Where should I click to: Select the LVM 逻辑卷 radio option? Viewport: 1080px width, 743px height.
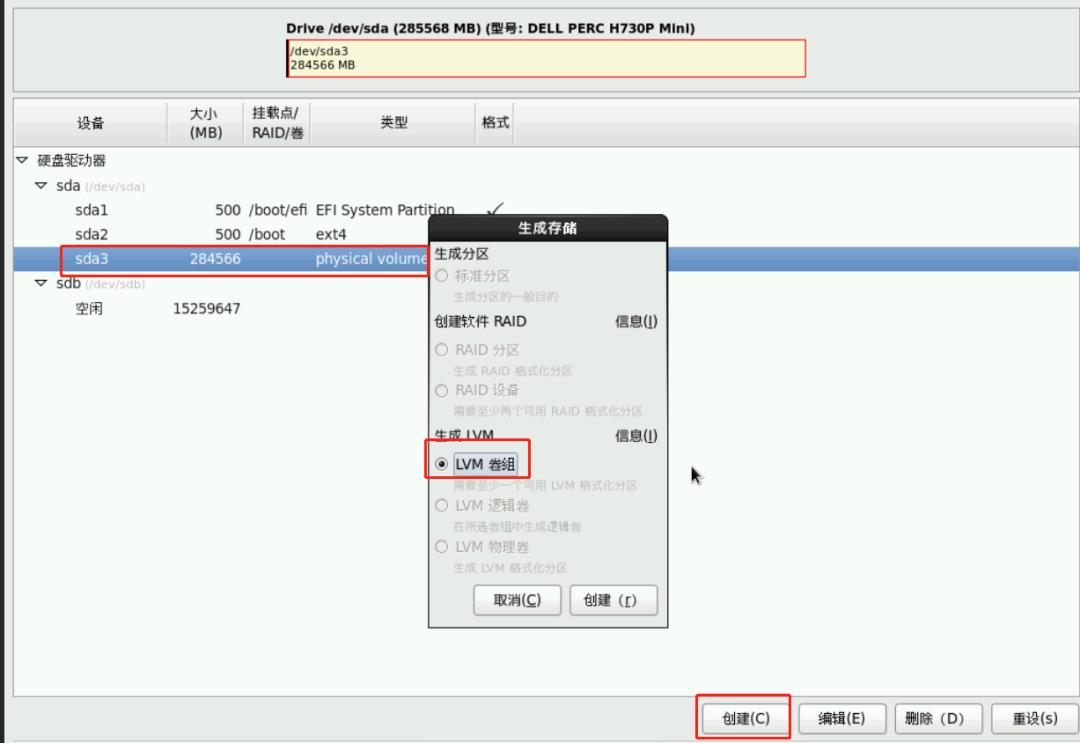(442, 505)
